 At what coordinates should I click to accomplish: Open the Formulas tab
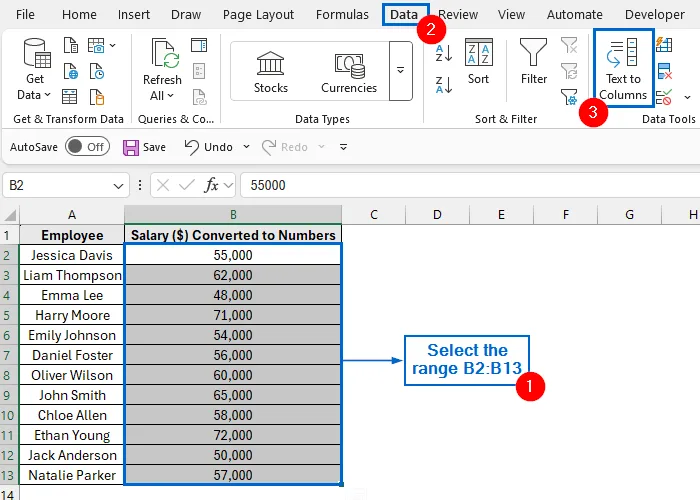342,15
